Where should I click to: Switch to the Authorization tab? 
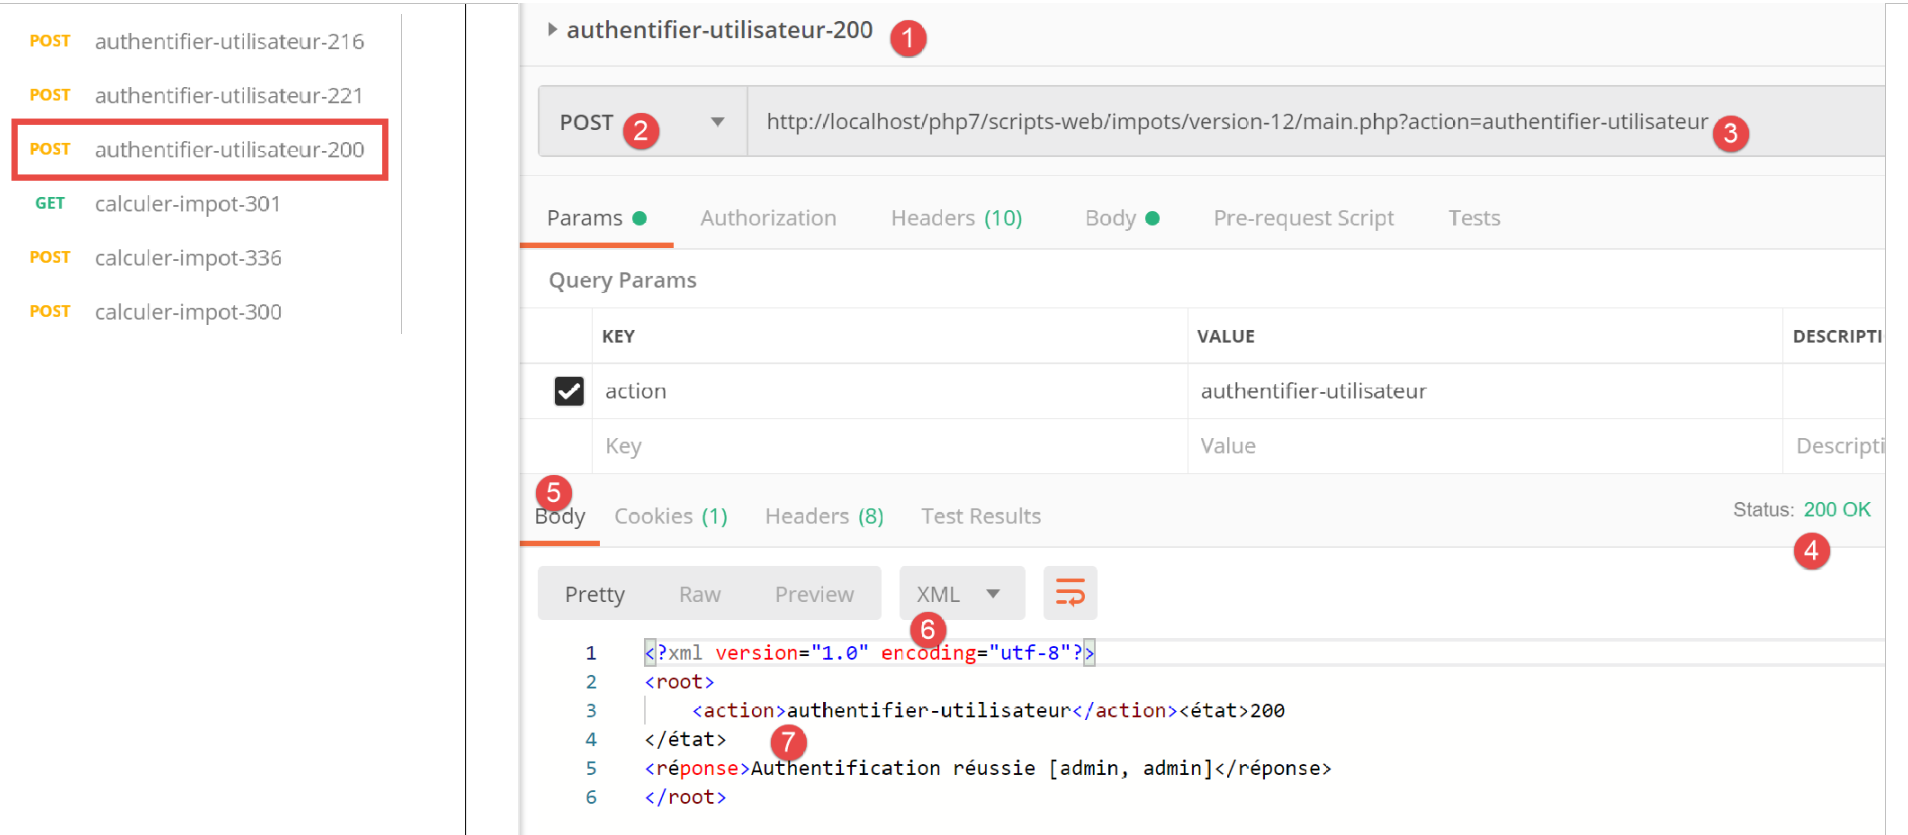(767, 218)
